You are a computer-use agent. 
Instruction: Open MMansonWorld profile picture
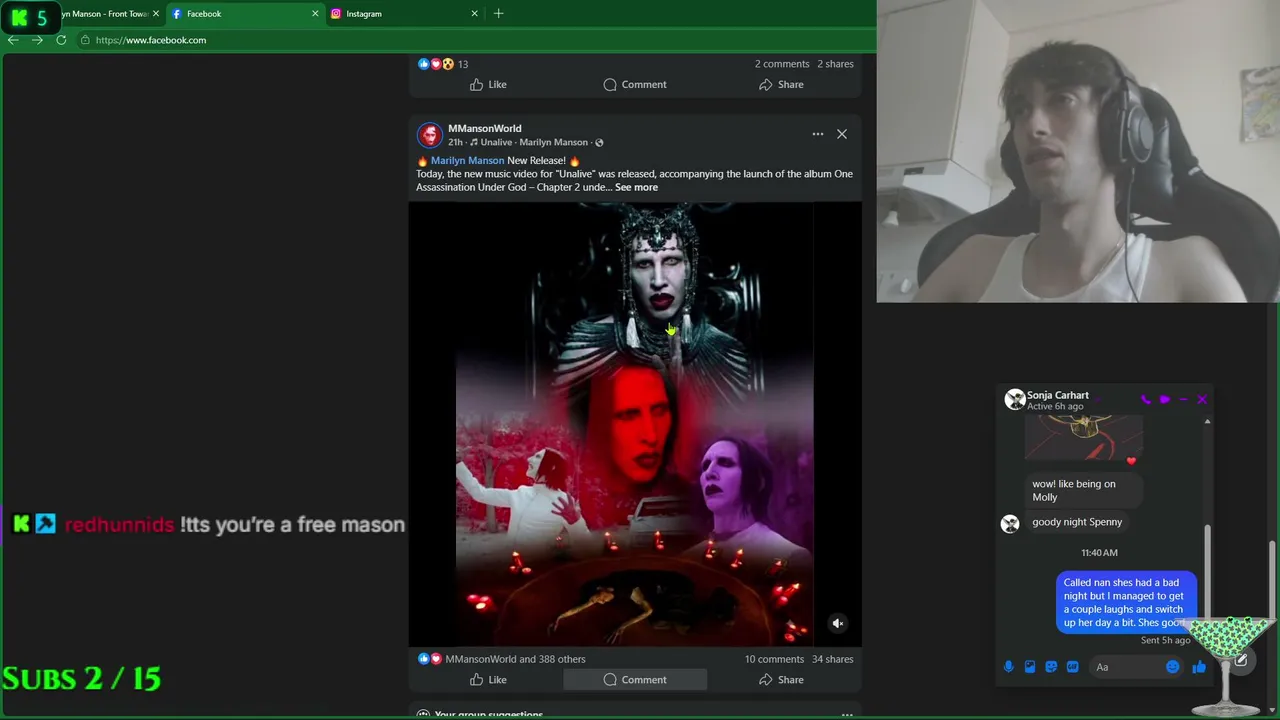pos(429,135)
